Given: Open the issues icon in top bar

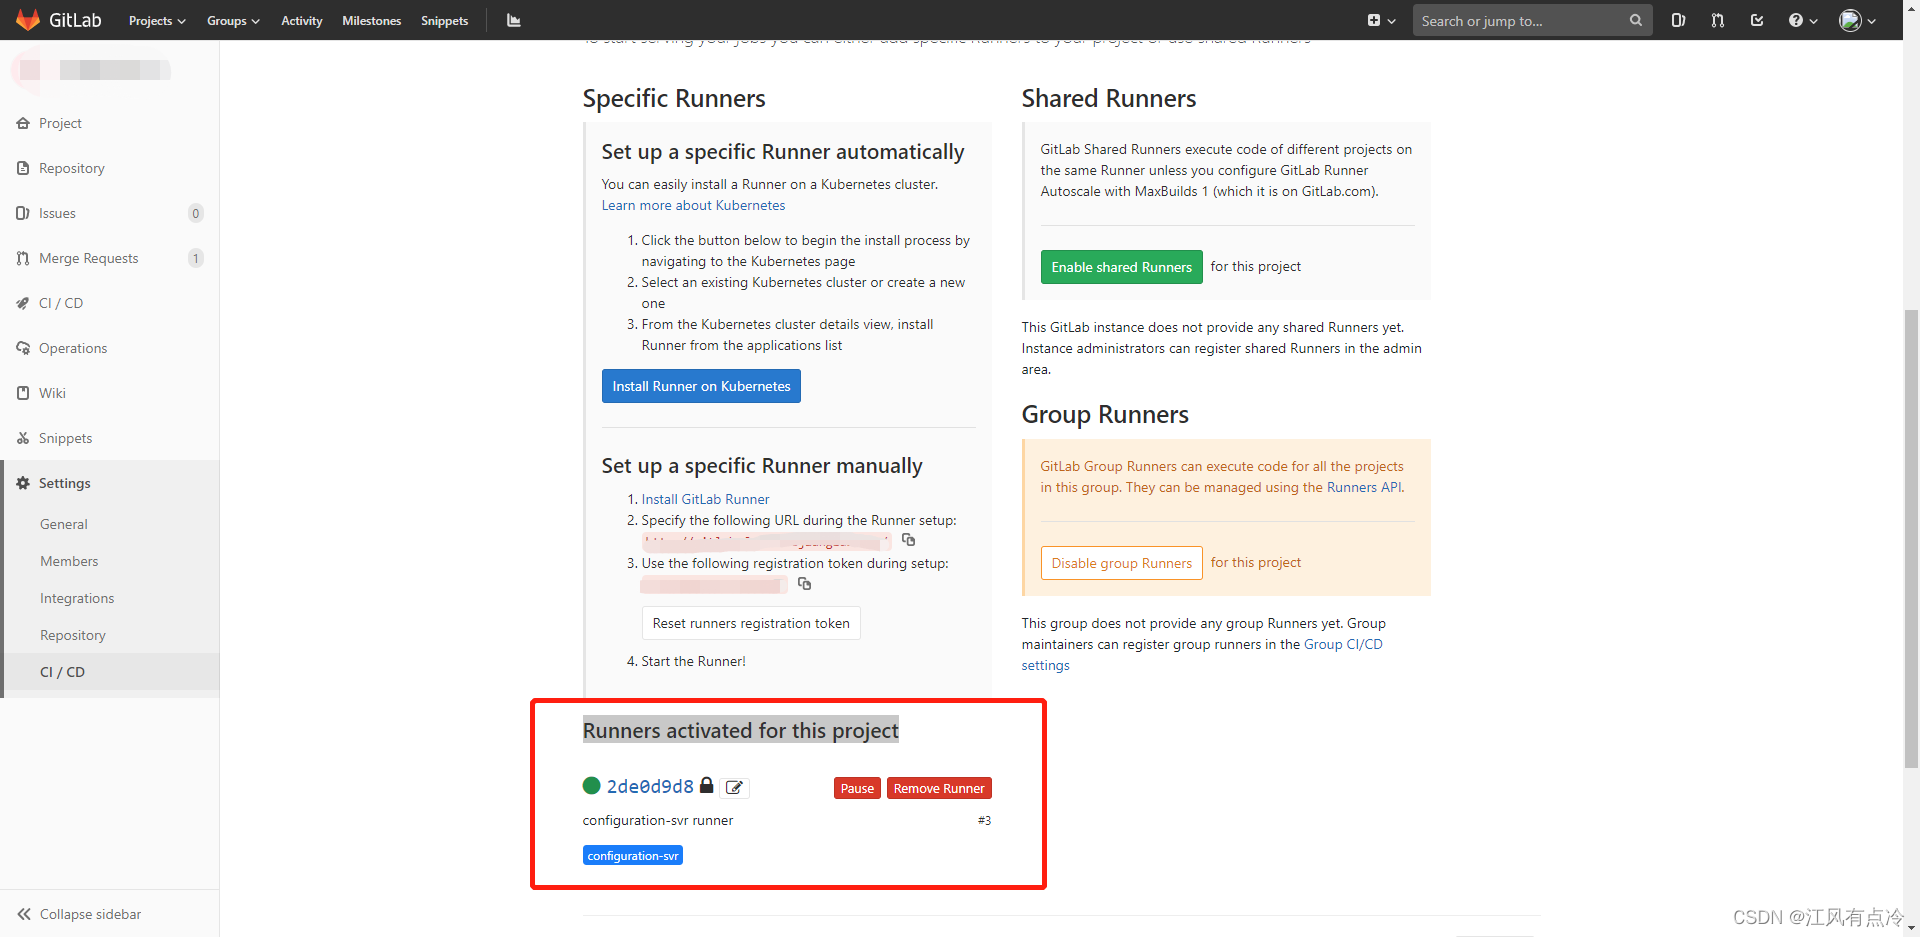Looking at the screenshot, I should pyautogui.click(x=1678, y=20).
